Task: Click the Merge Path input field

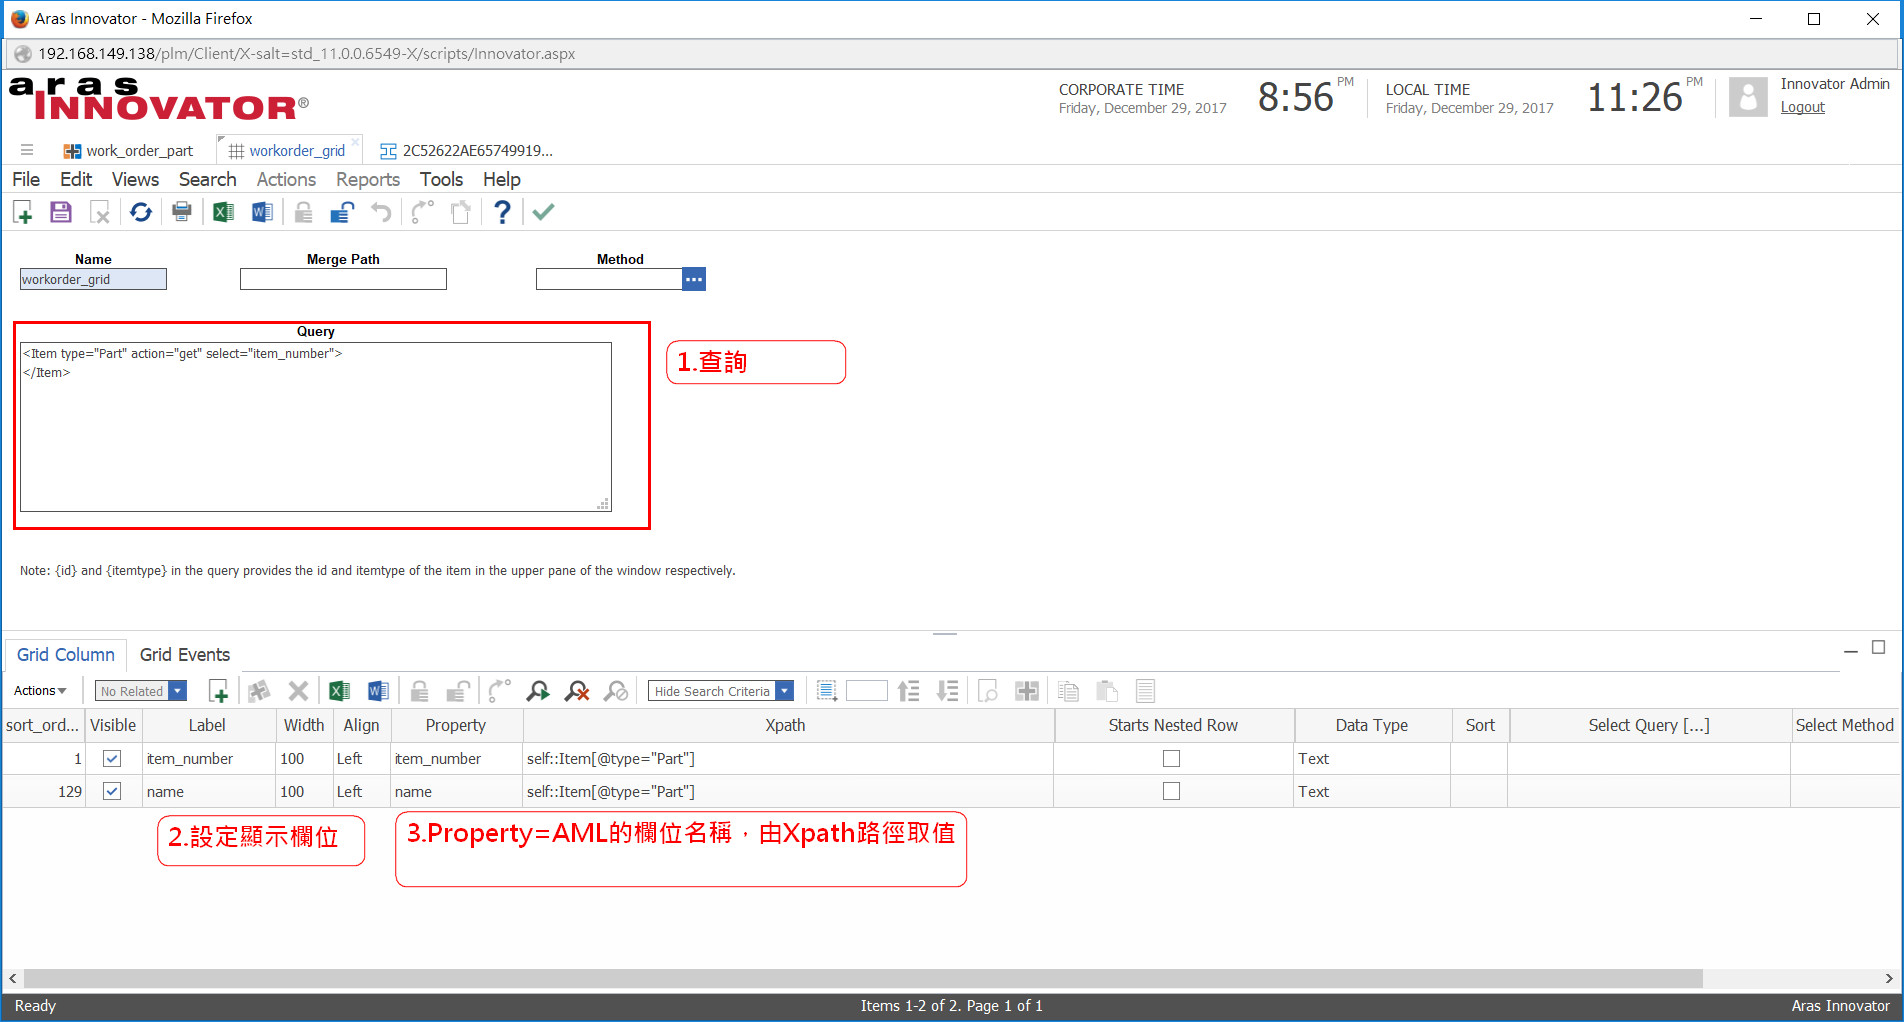Action: point(343,279)
